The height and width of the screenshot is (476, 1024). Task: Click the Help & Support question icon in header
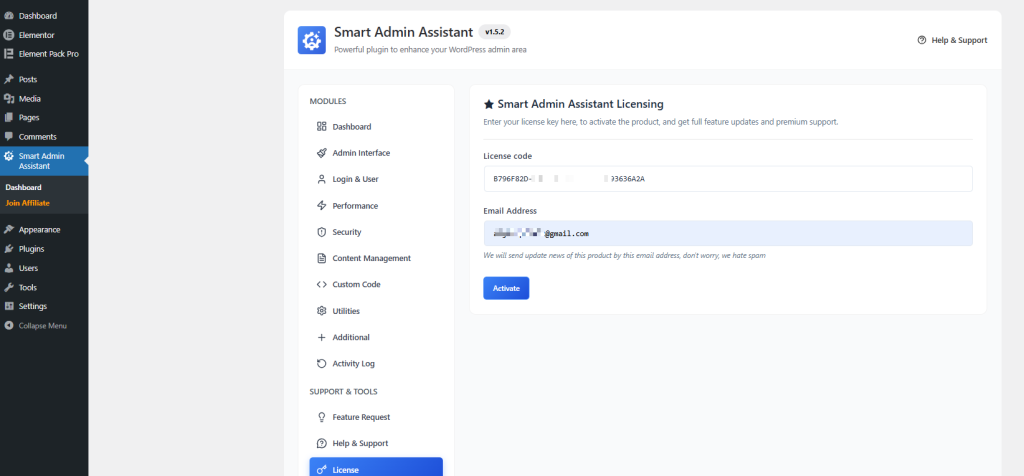(x=921, y=40)
